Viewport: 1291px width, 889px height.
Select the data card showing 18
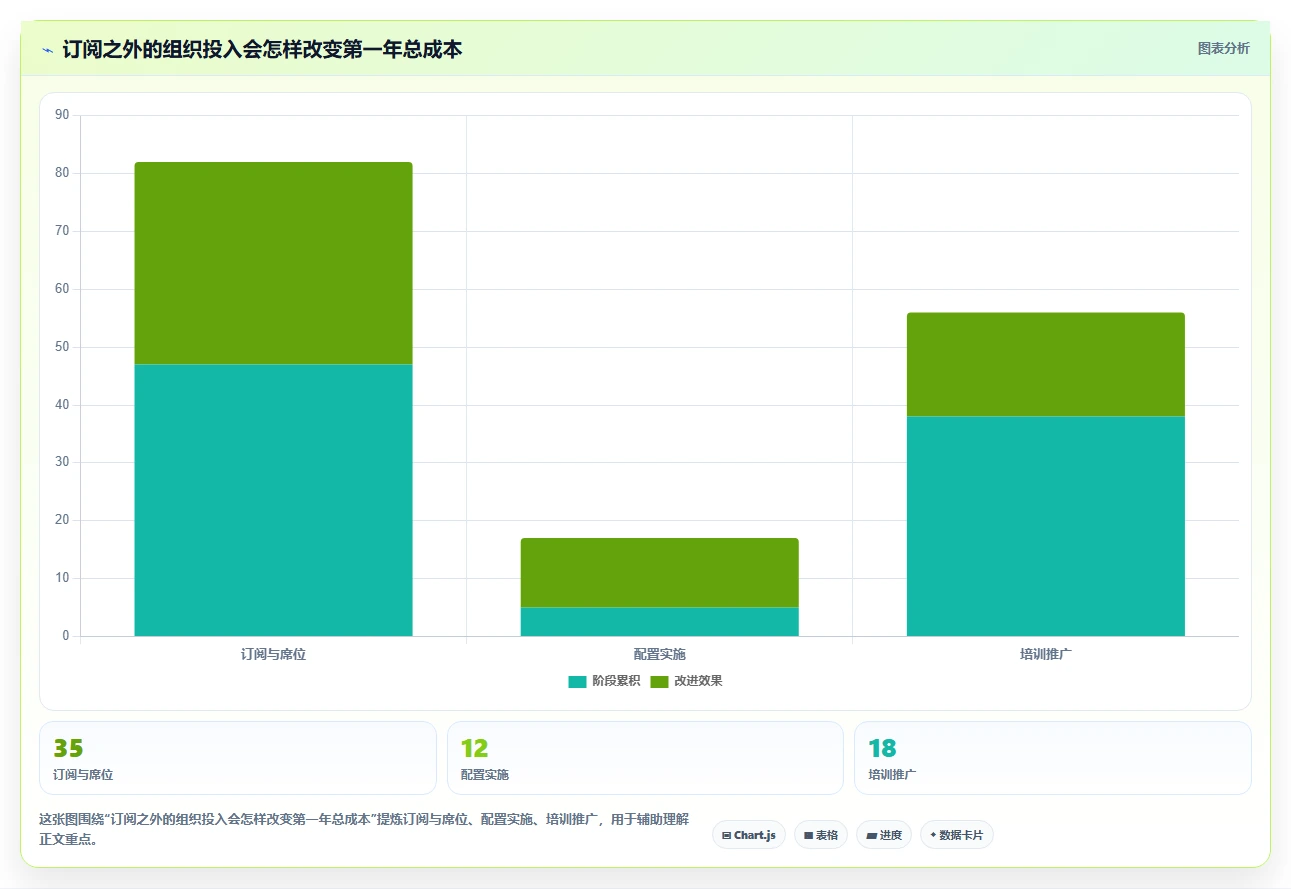[x=1053, y=758]
